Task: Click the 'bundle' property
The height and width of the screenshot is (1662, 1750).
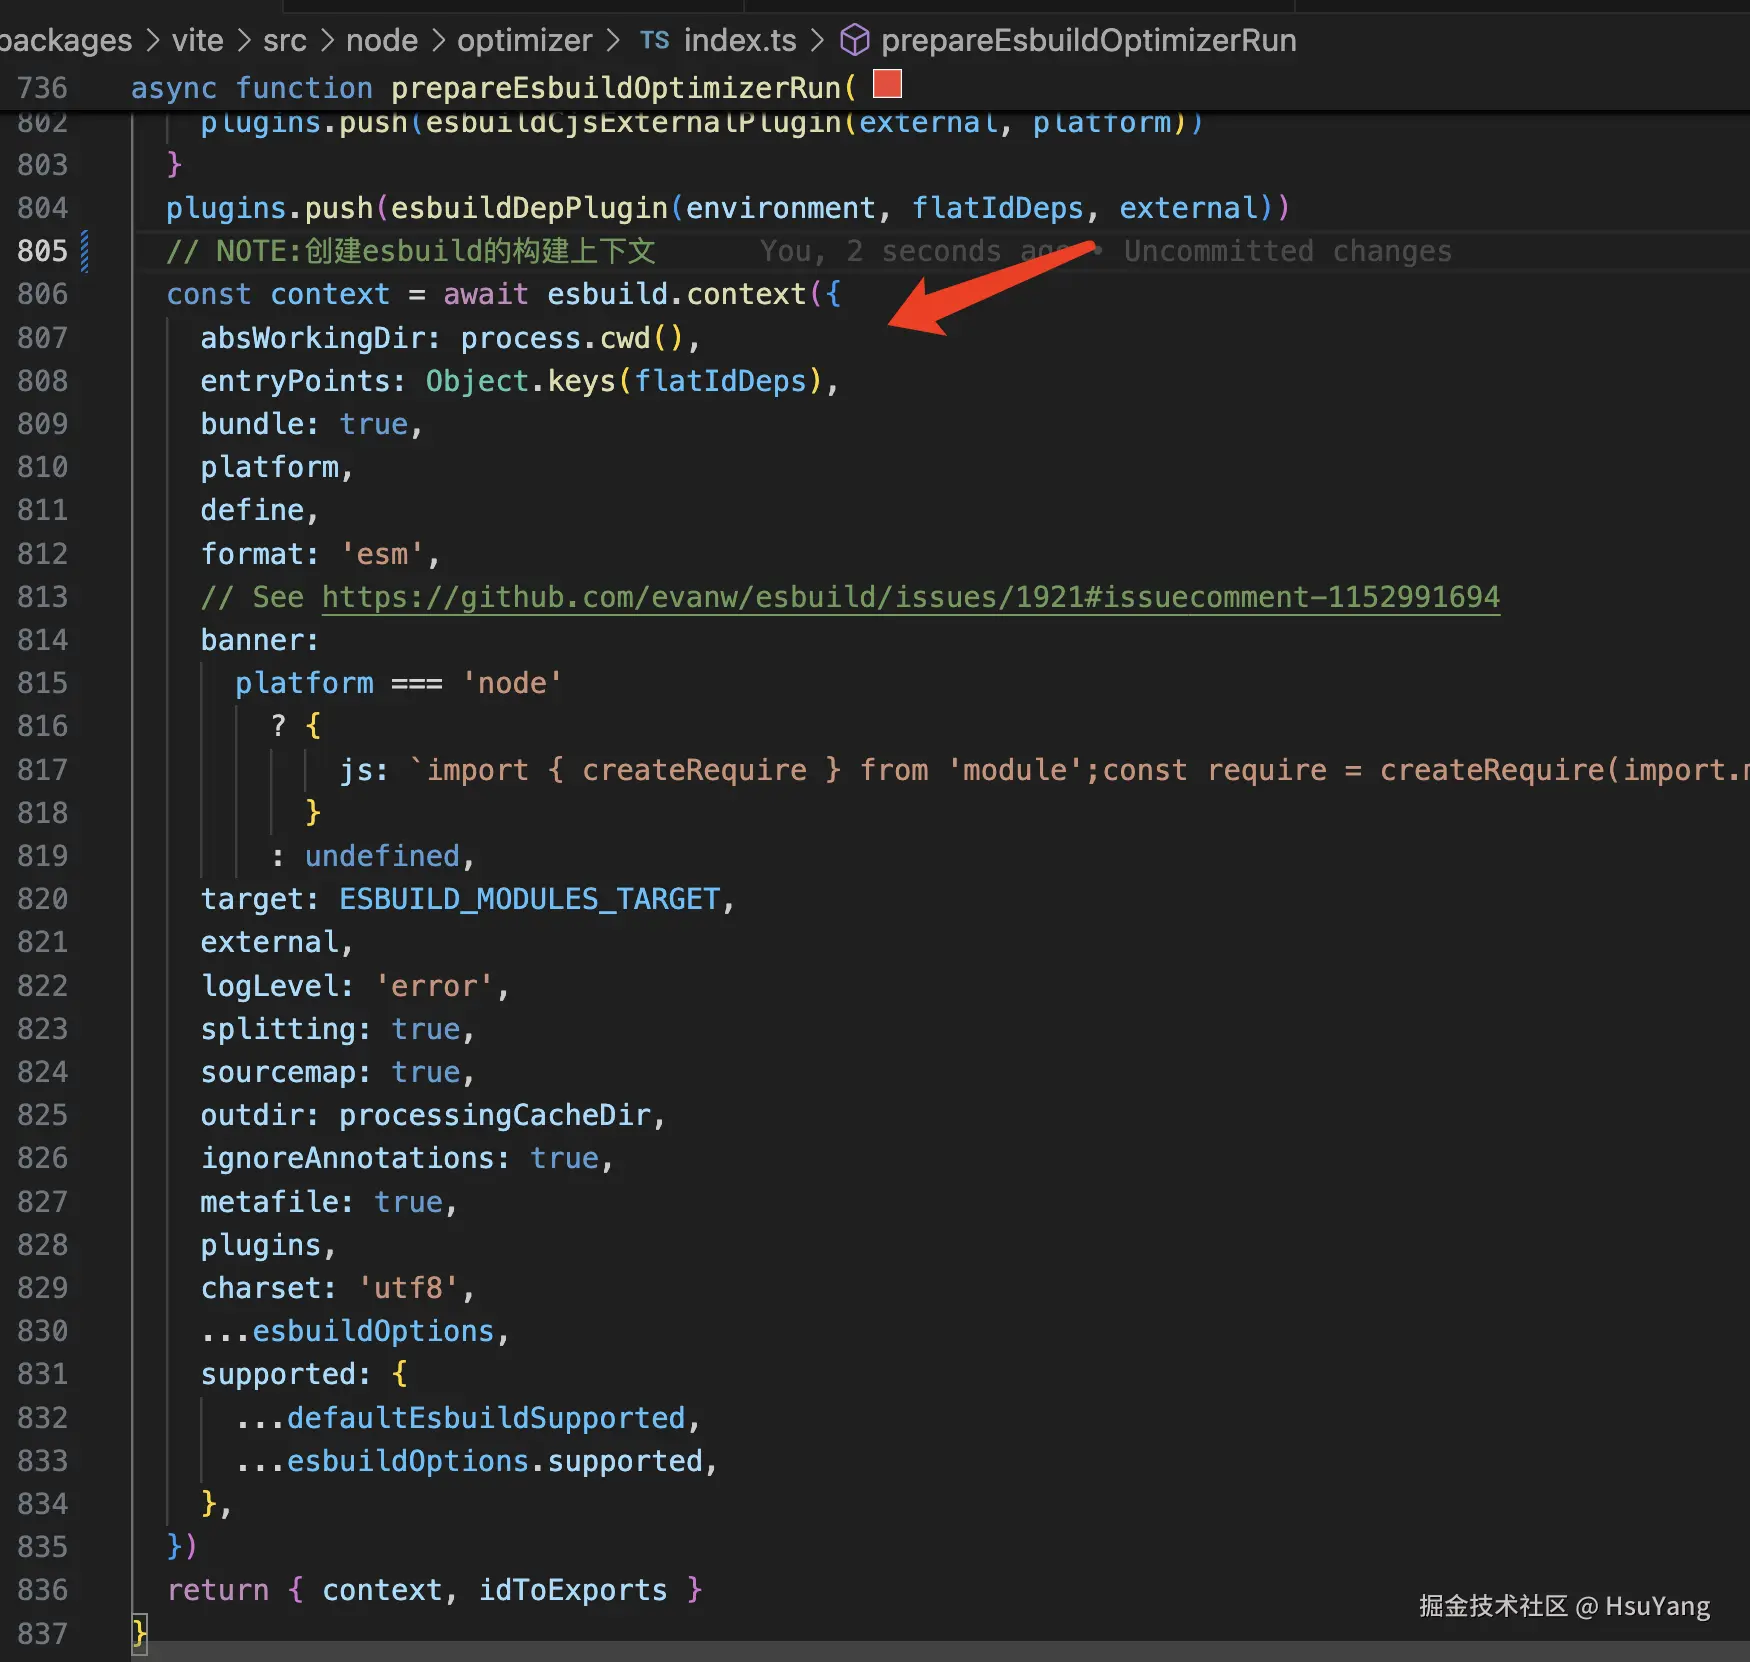Action: click(x=252, y=424)
